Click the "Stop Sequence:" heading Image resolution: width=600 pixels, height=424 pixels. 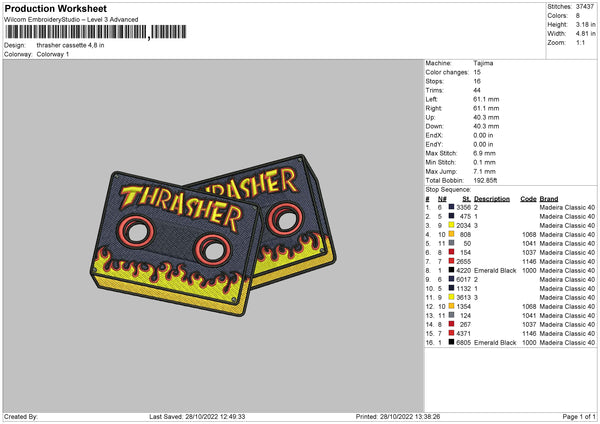(448, 190)
